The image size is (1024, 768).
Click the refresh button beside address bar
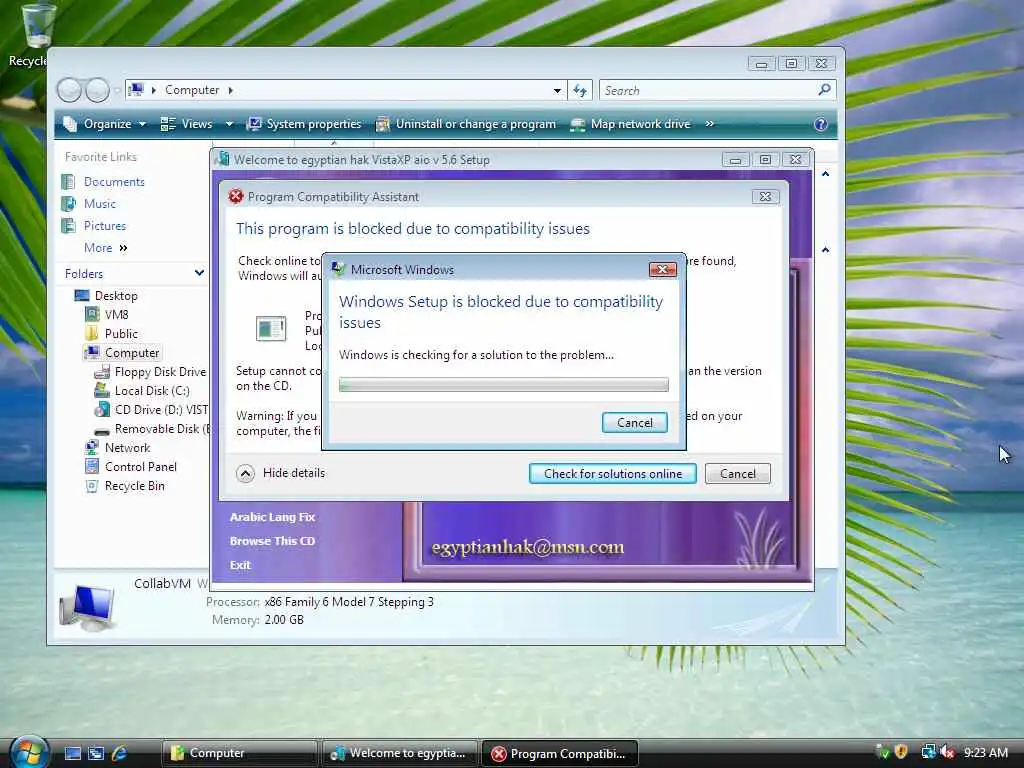[580, 90]
